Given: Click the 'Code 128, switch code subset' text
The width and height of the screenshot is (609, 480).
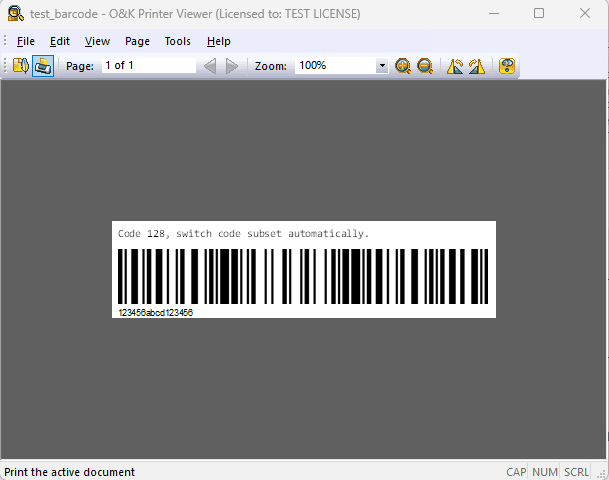Looking at the screenshot, I should [243, 233].
